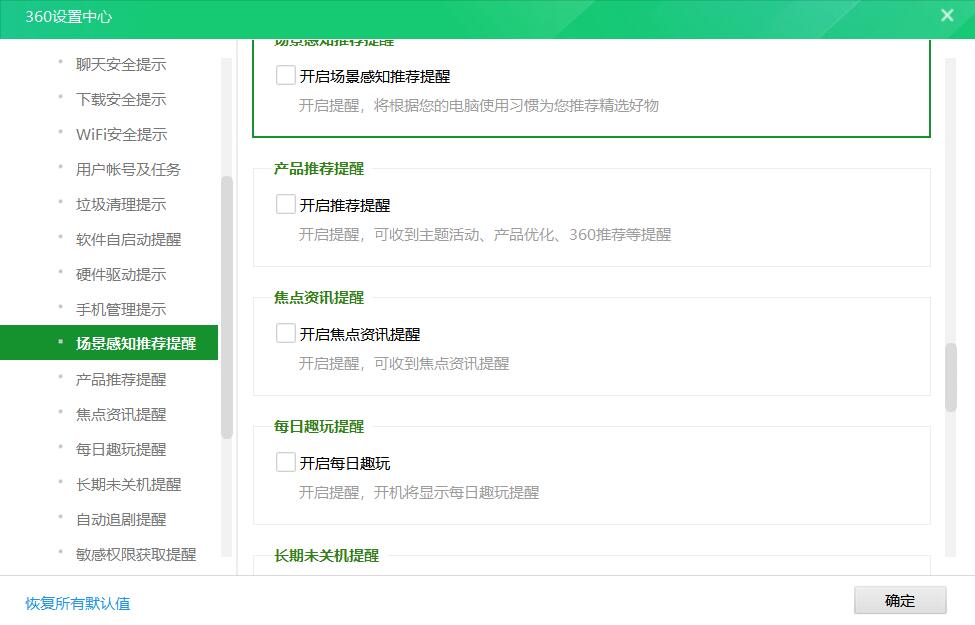Select 垃圾清理提示 in the sidebar
This screenshot has width=975, height=625.
120,204
